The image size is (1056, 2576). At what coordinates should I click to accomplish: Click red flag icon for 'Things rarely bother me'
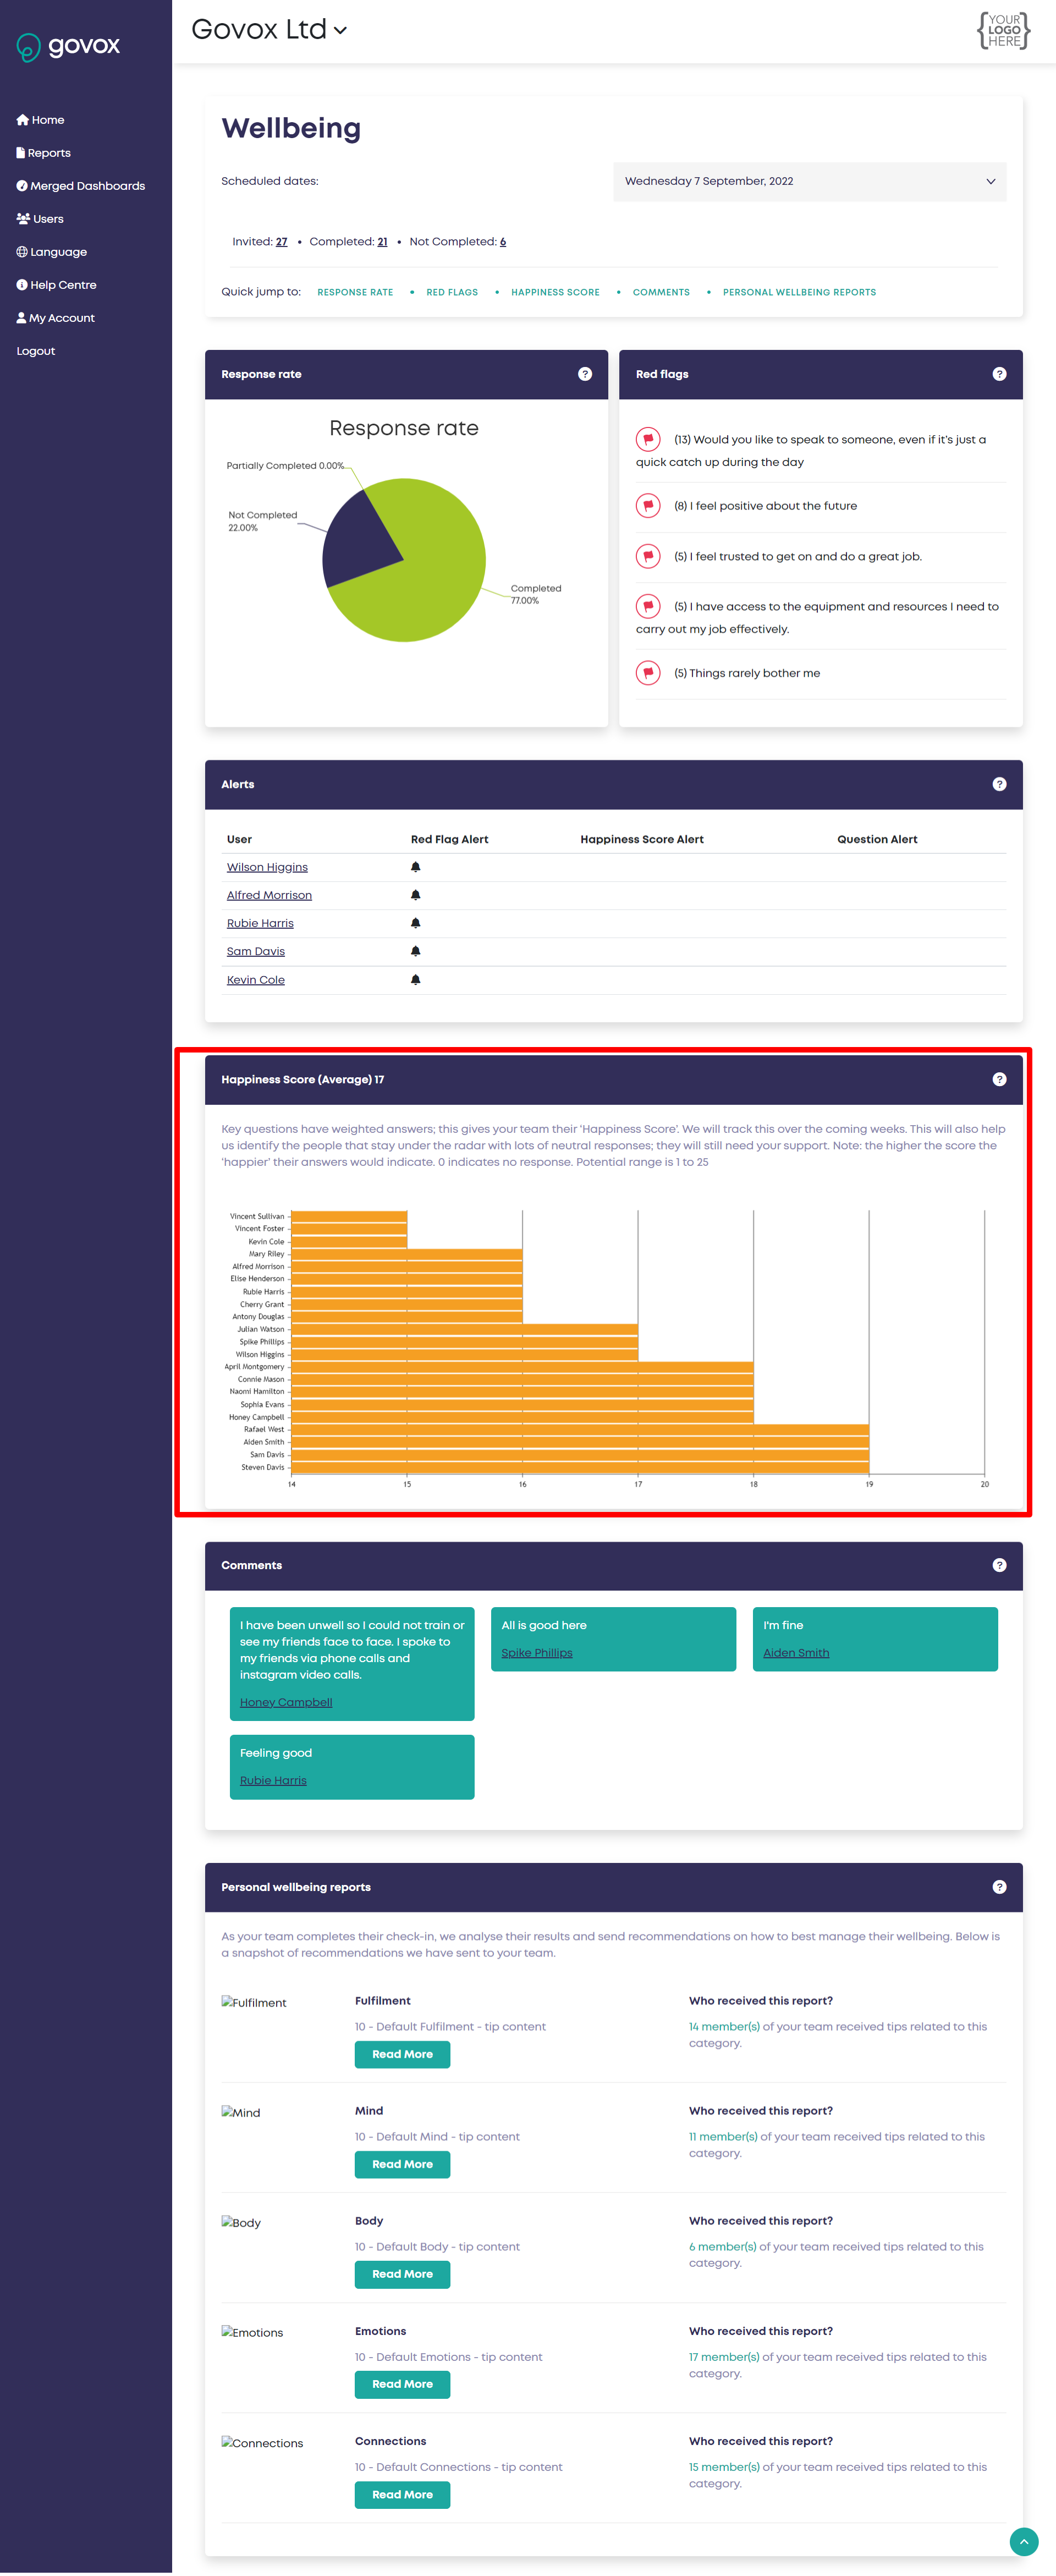pyautogui.click(x=648, y=673)
